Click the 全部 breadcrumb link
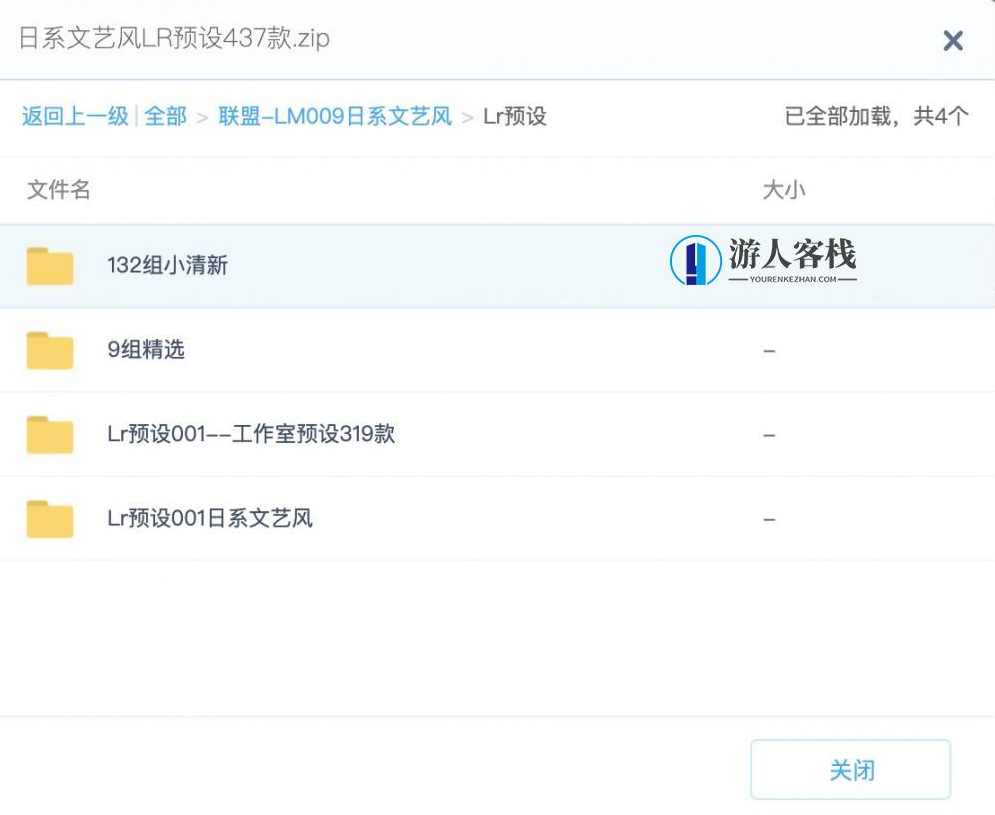 pos(165,116)
